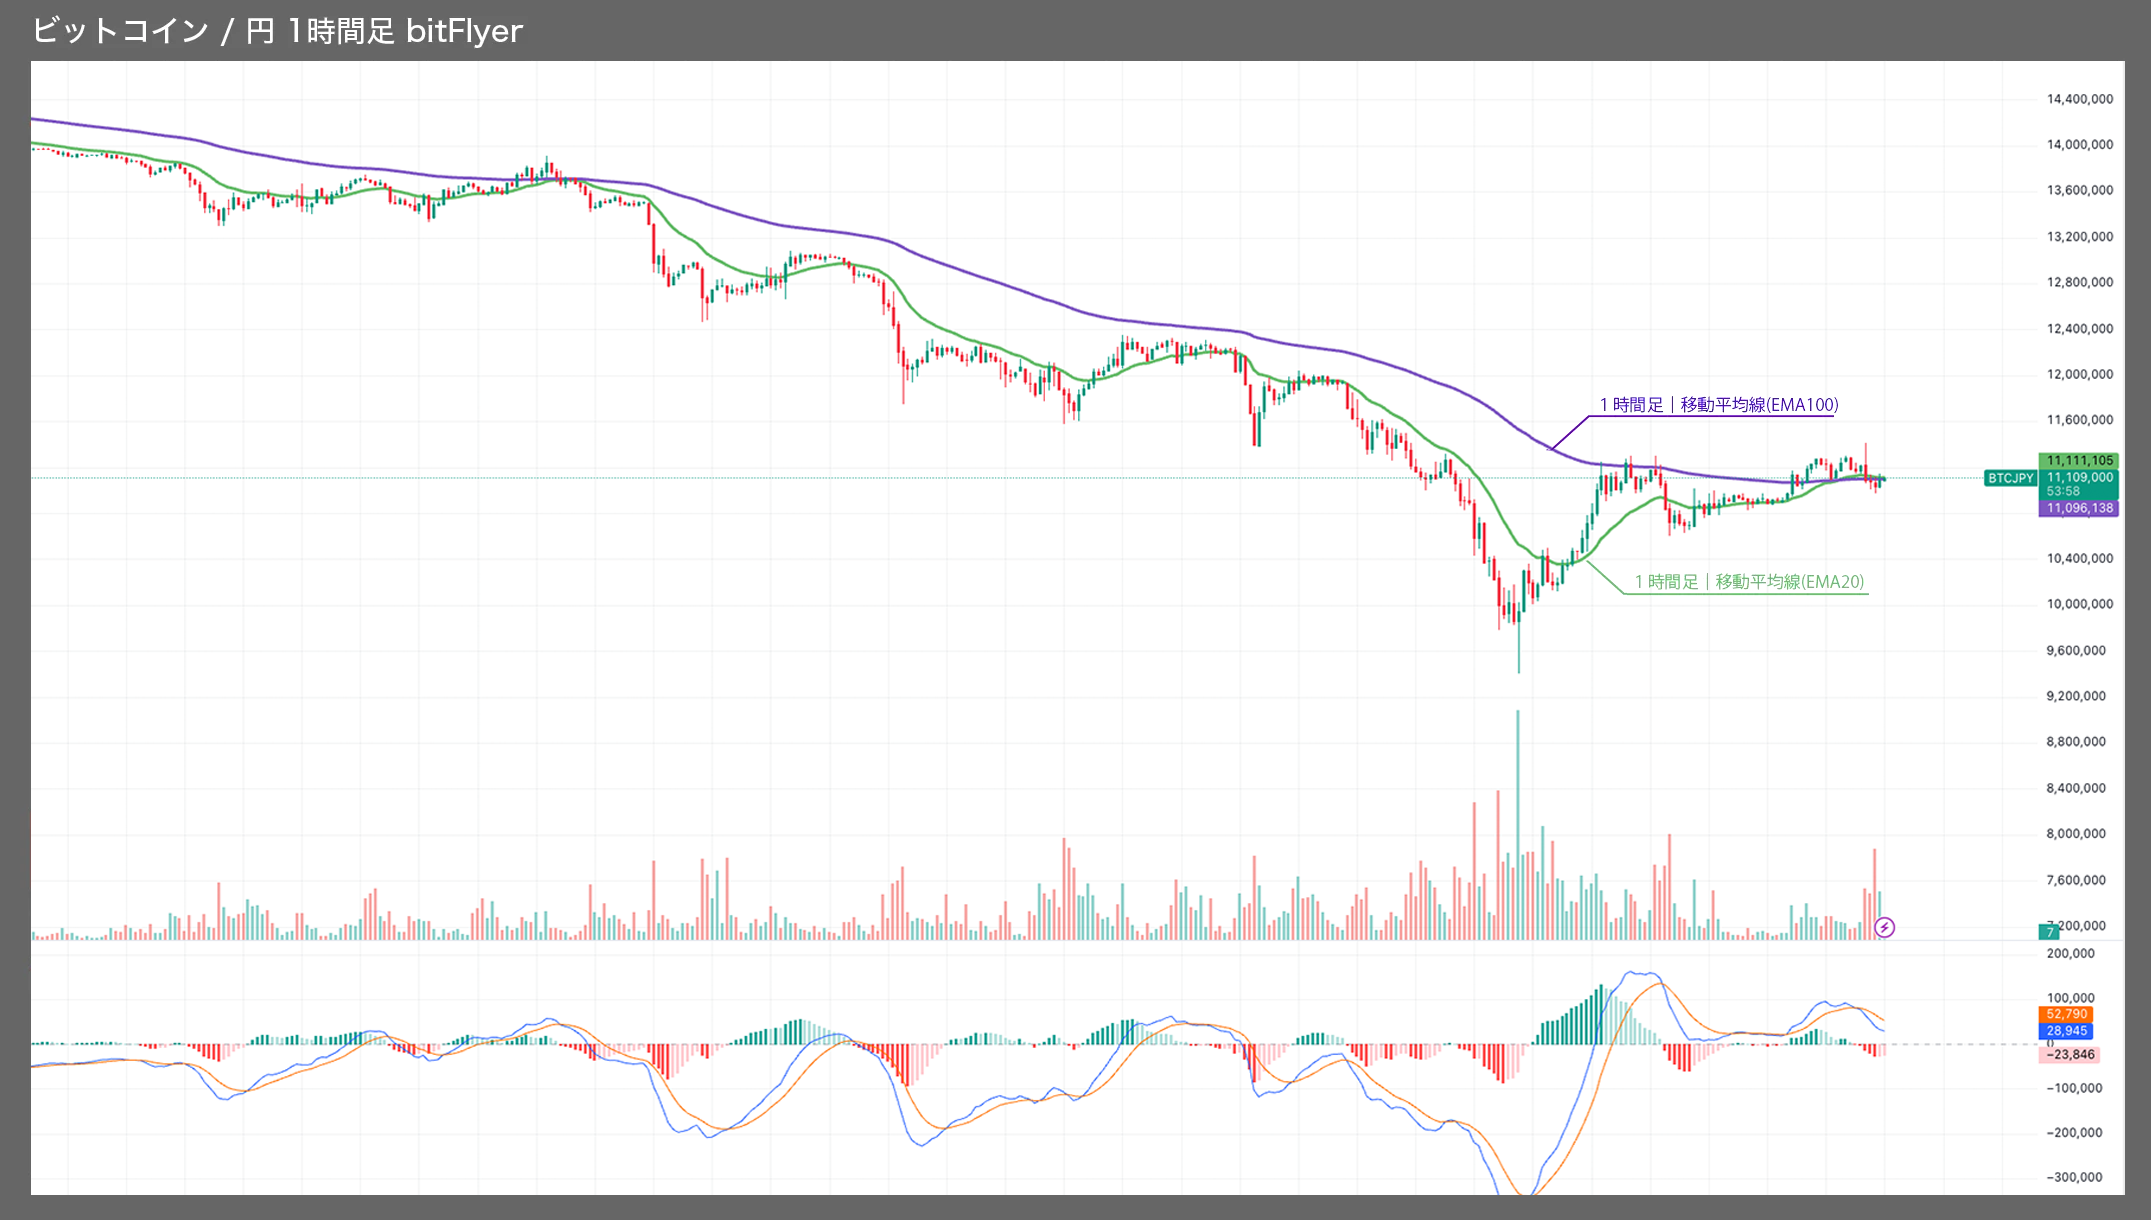Click the small teal 7 volume label
Screen dimensions: 2151x1220
click(x=2049, y=933)
